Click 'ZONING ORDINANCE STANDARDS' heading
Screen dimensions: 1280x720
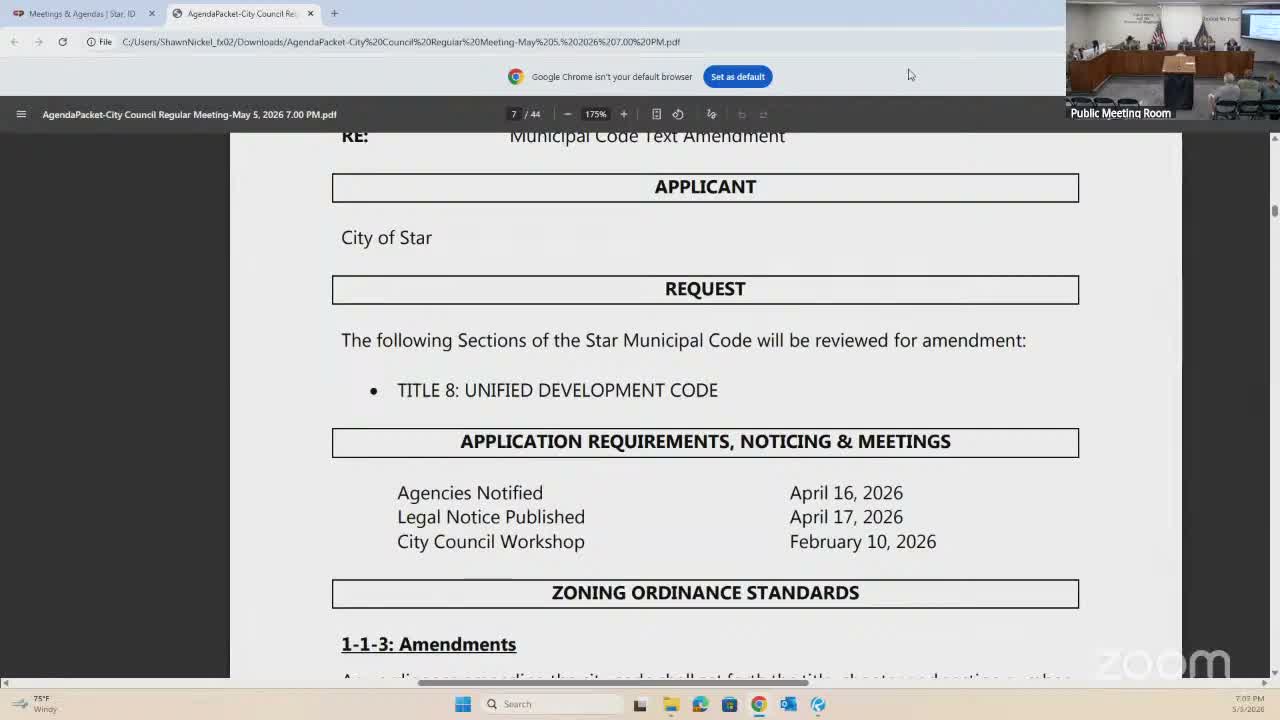click(x=705, y=593)
